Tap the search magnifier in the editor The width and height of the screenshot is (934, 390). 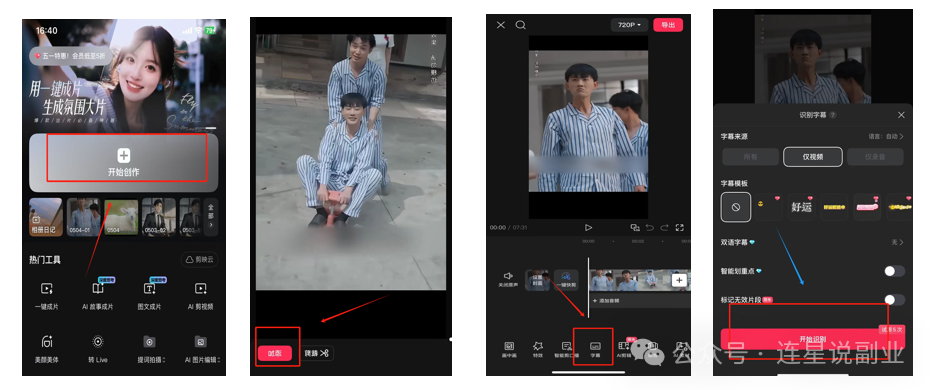point(521,24)
